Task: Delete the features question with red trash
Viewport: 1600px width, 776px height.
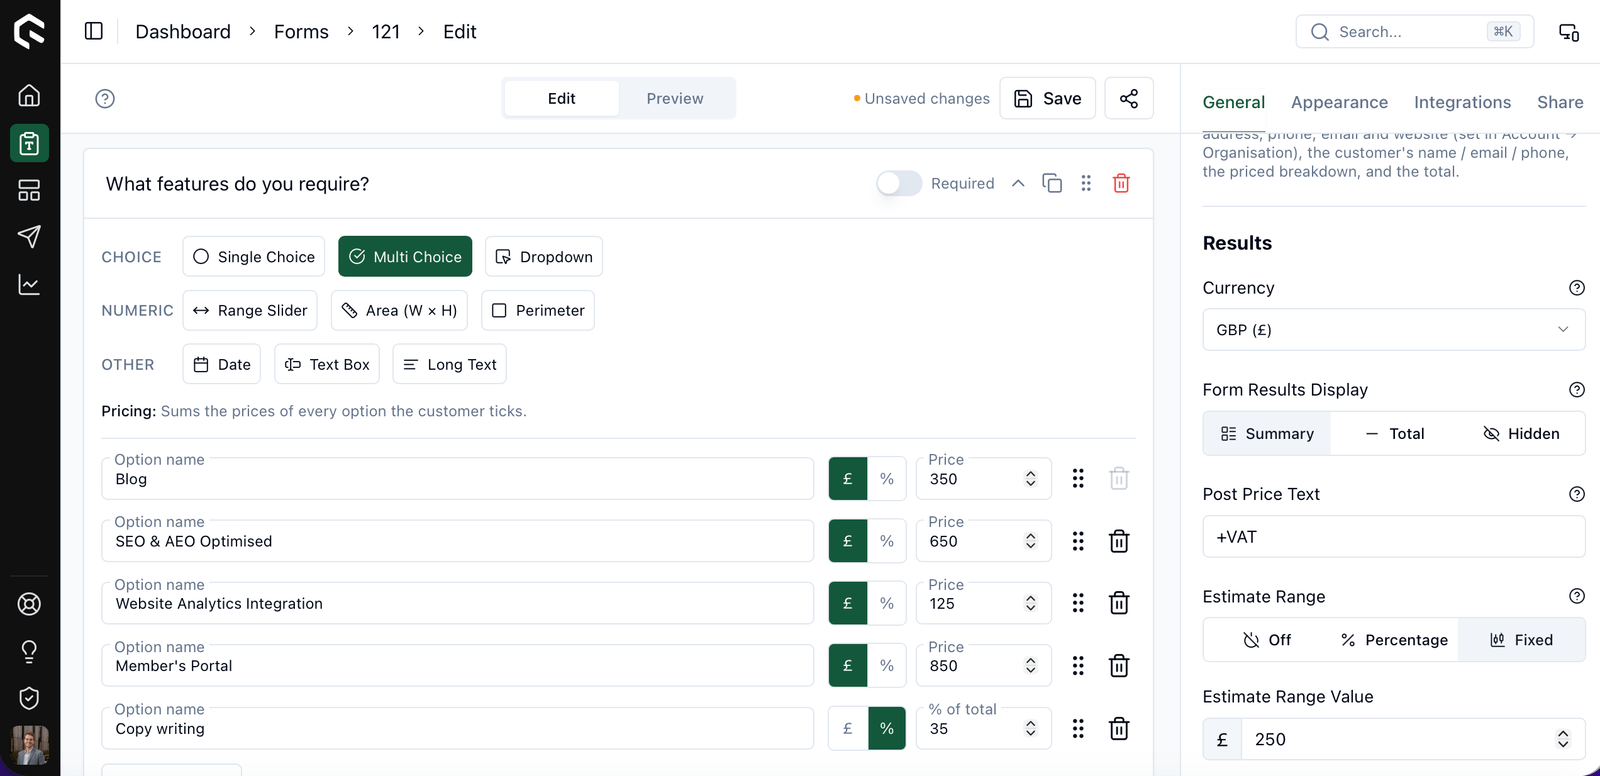Action: (1121, 183)
